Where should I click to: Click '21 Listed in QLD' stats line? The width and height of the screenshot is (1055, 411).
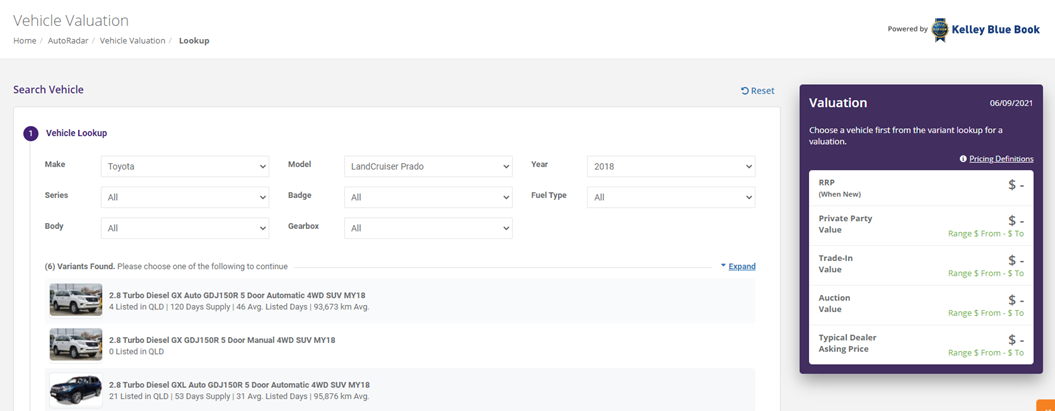click(x=239, y=396)
